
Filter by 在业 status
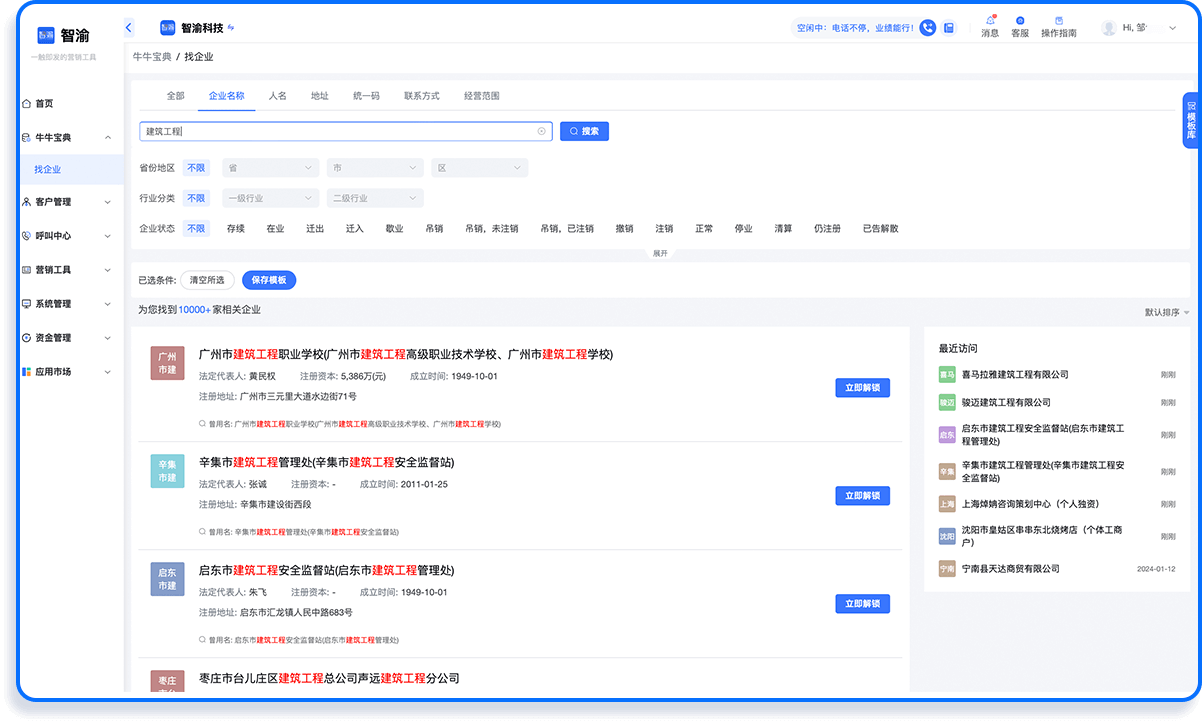(x=275, y=228)
